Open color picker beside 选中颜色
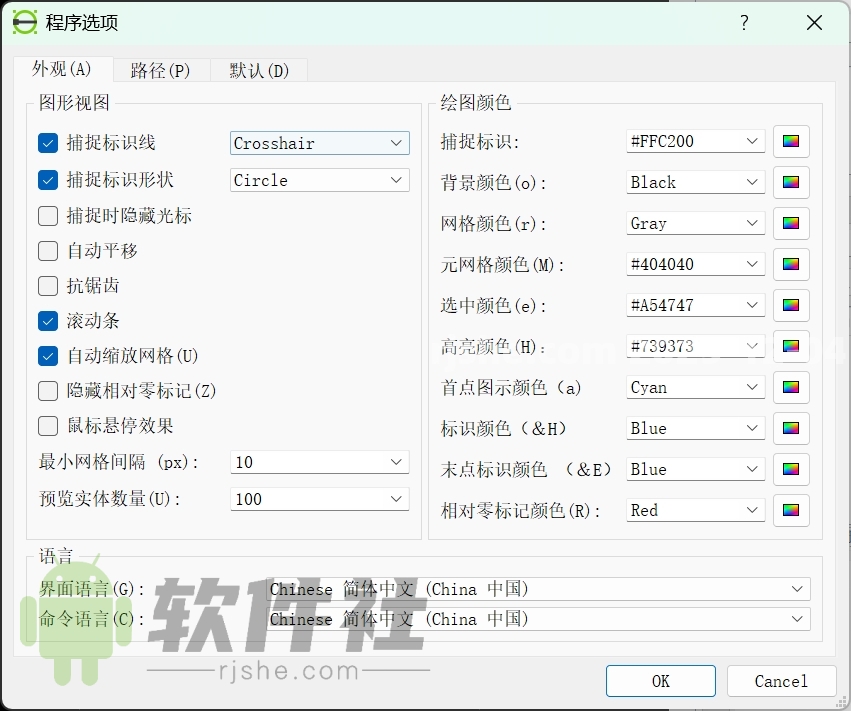The width and height of the screenshot is (851, 711). [x=791, y=305]
